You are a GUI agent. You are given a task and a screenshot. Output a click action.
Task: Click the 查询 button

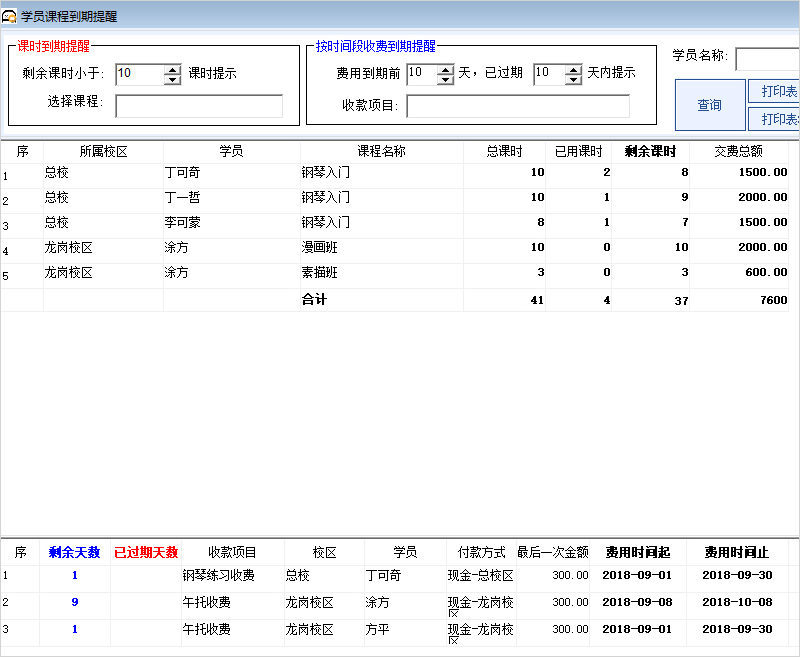[x=710, y=105]
